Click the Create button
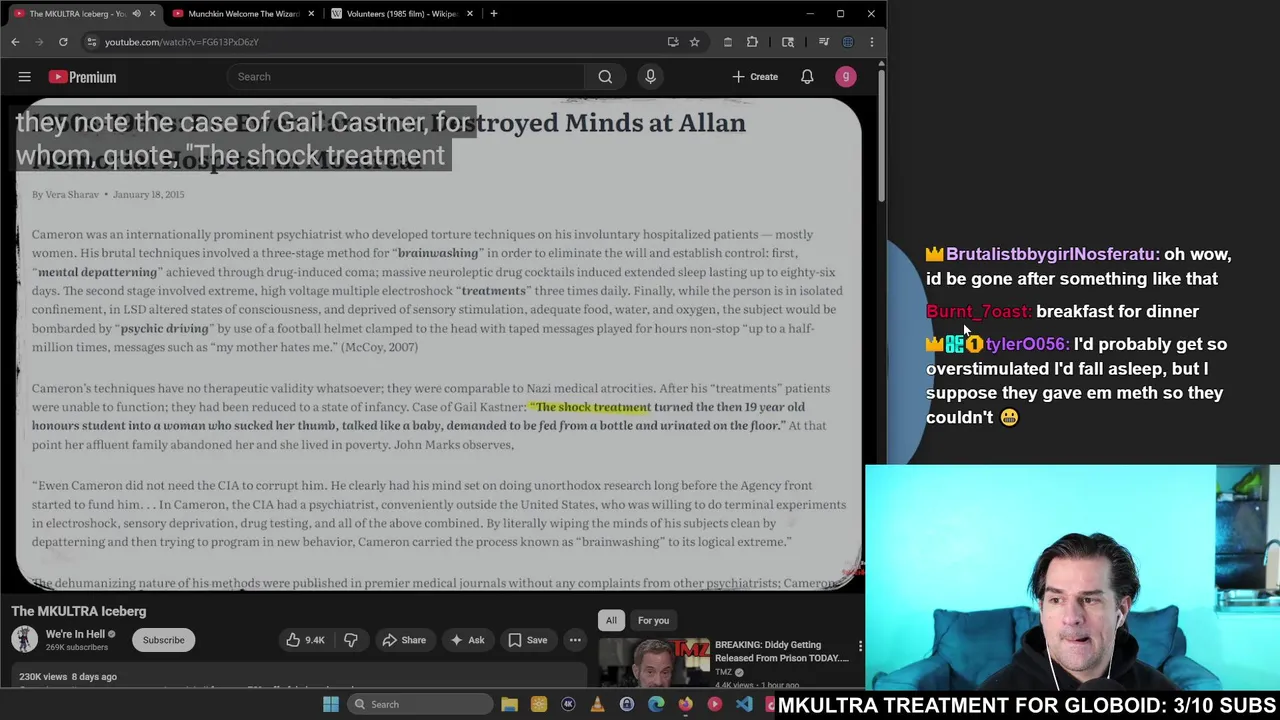The height and width of the screenshot is (720, 1280). pyautogui.click(x=755, y=77)
